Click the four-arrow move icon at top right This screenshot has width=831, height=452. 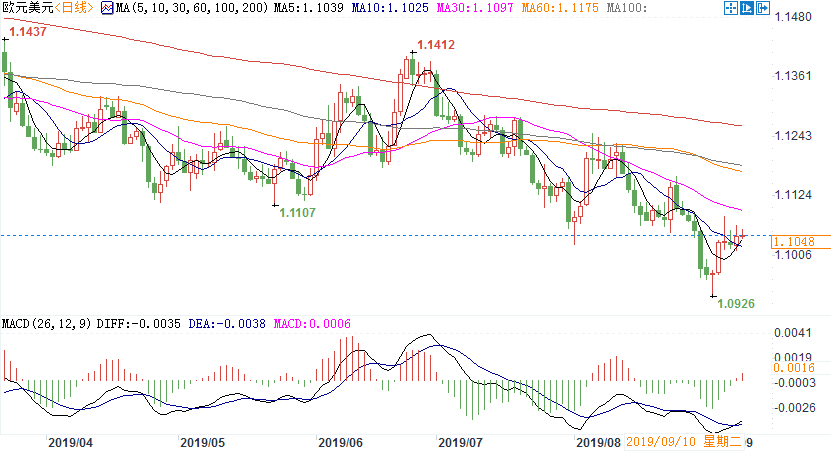point(729,8)
